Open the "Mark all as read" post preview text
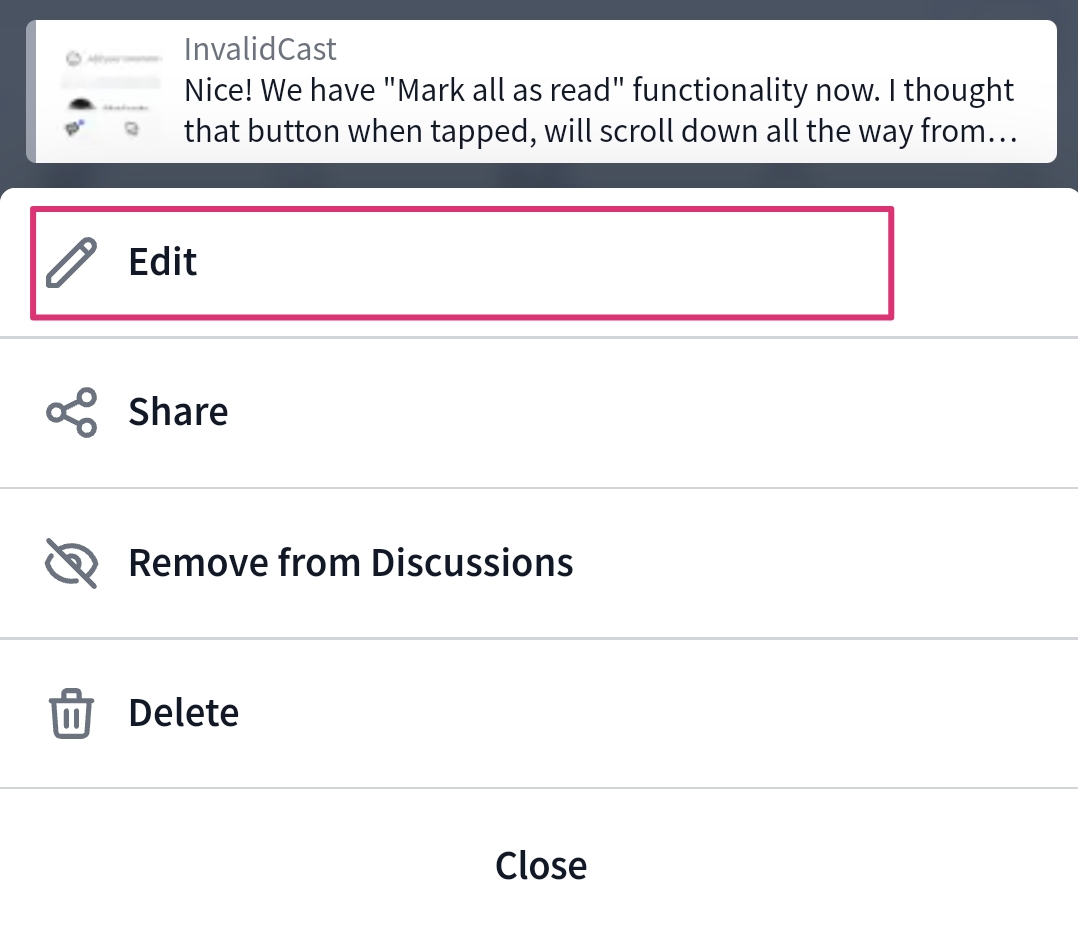Viewport: 1078px width, 934px height. point(600,111)
